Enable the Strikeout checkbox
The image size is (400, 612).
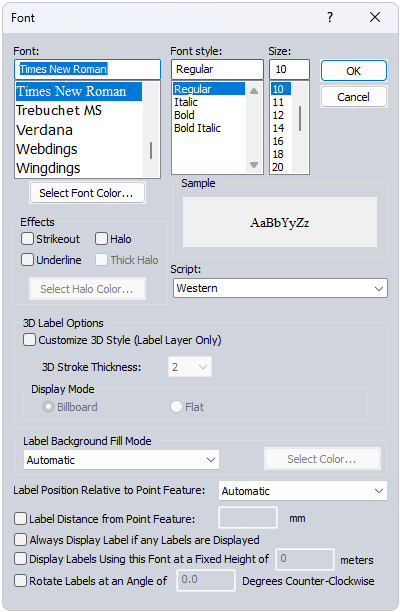pos(27,238)
